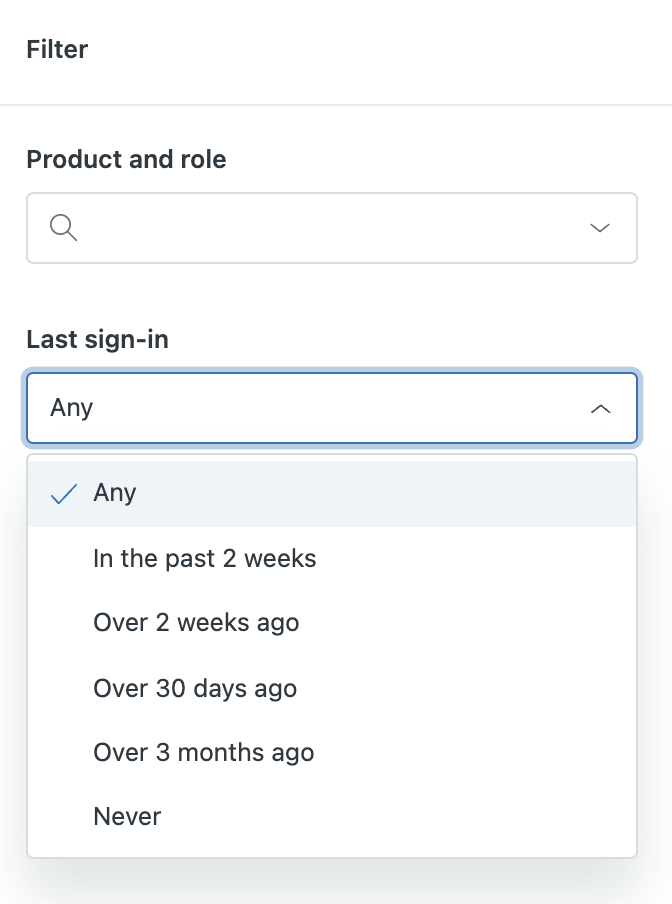The image size is (672, 904).
Task: Click the blue checkmark beside Any
Action: pos(64,493)
